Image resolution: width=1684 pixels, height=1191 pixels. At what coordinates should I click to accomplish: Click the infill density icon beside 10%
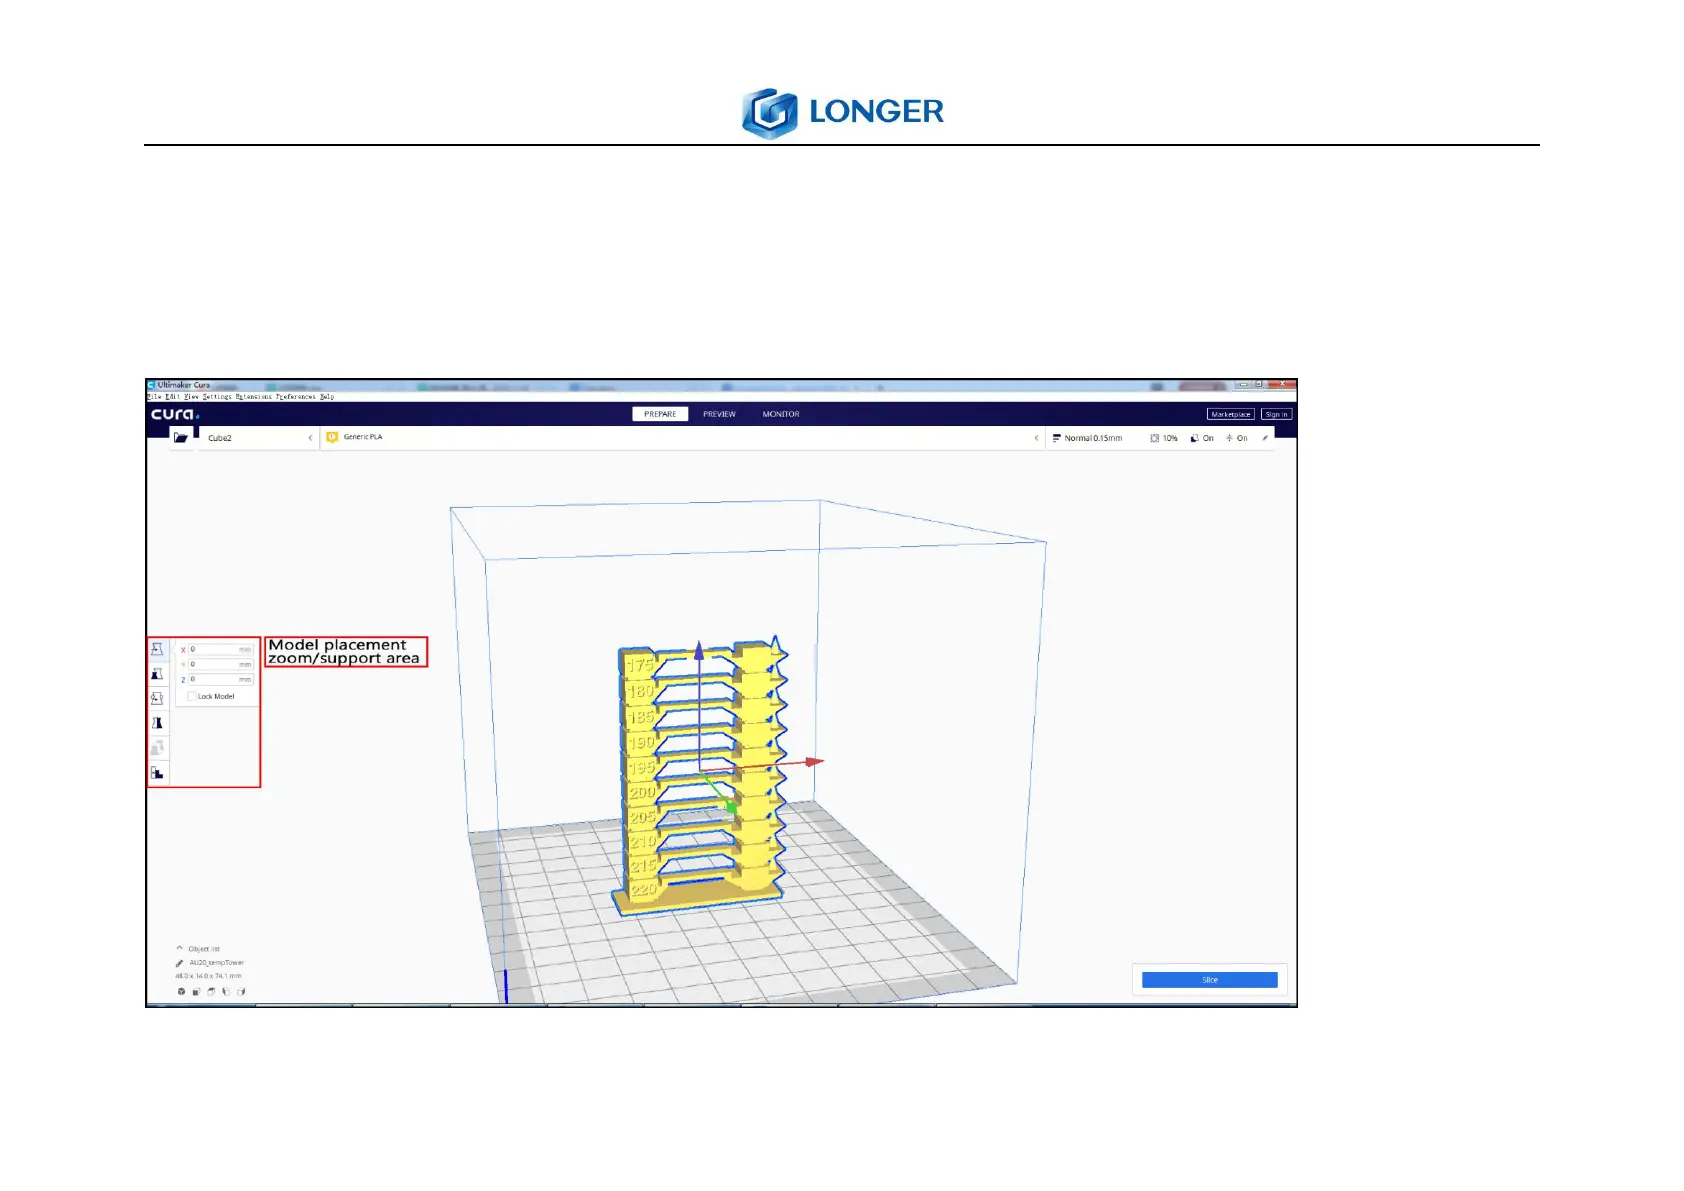(x=1154, y=438)
